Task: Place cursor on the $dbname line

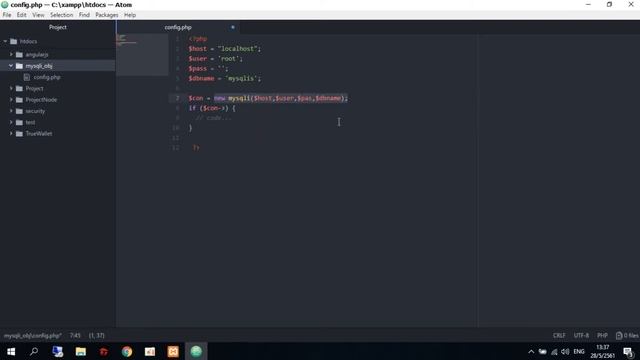Action: 224,78
